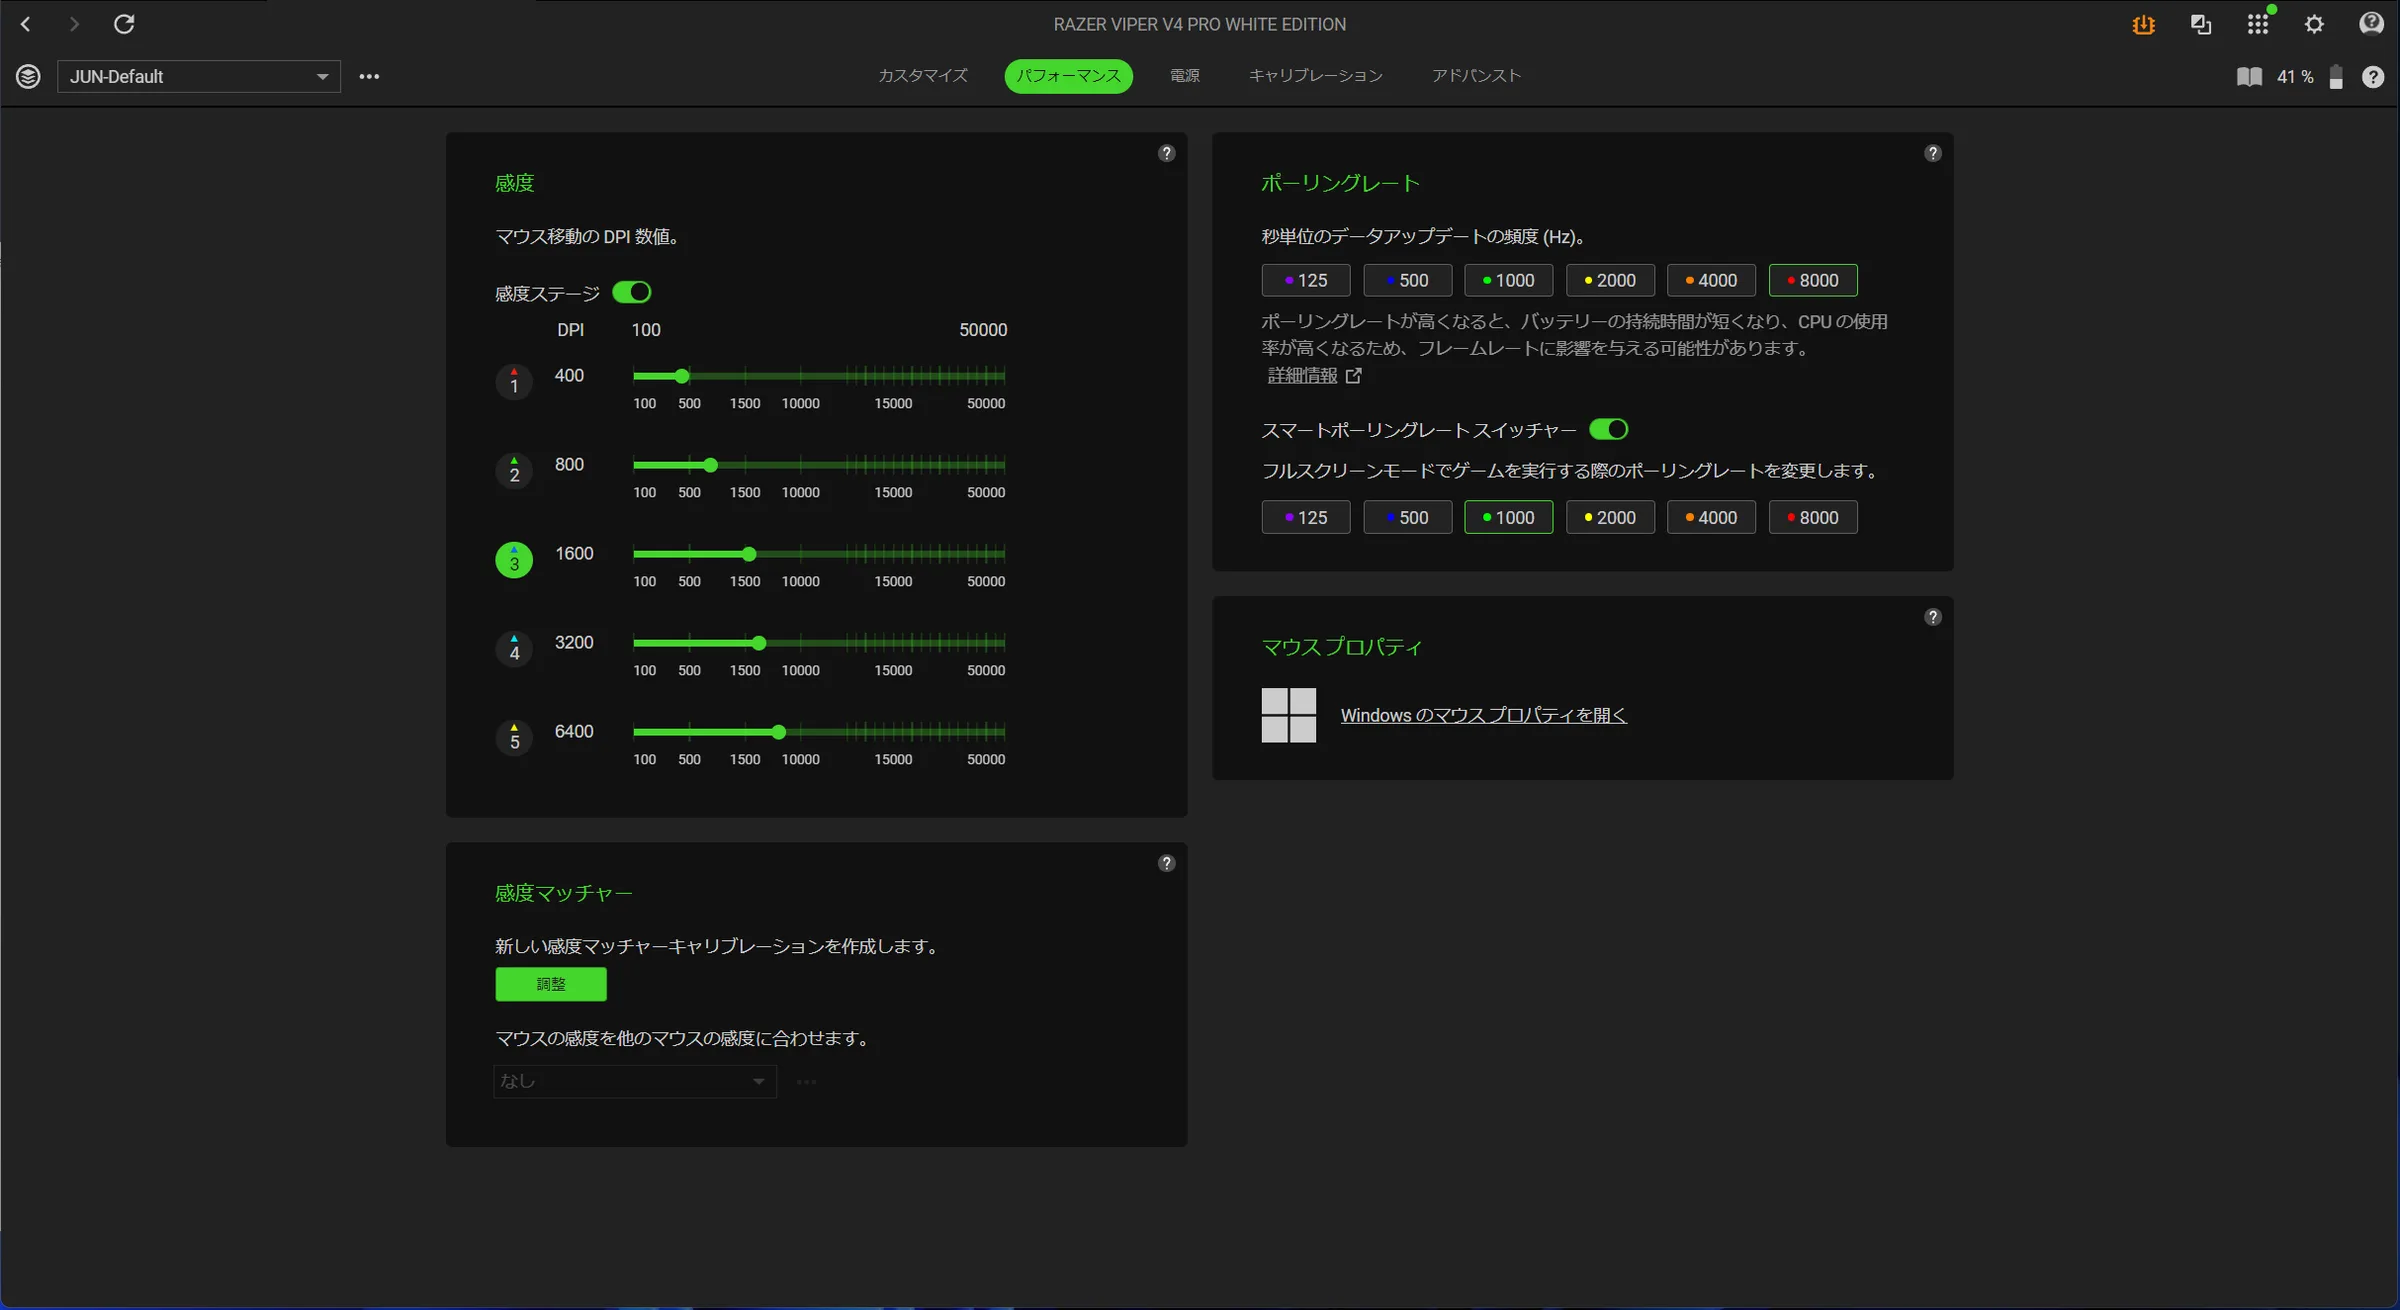Set polling rate to 4000 Hz

(x=1711, y=280)
